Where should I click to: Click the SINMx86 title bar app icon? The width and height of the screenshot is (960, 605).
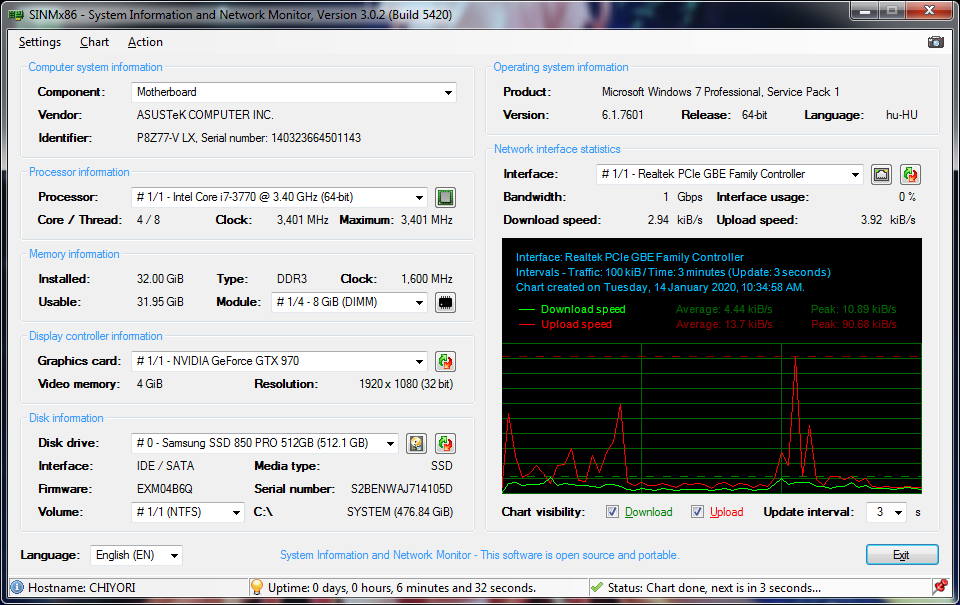click(x=16, y=15)
